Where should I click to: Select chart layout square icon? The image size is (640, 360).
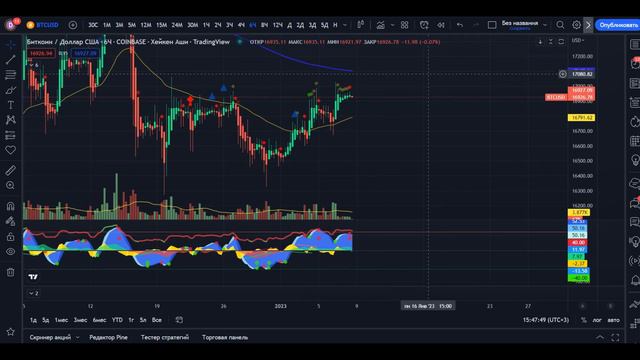pyautogui.click(x=492, y=25)
